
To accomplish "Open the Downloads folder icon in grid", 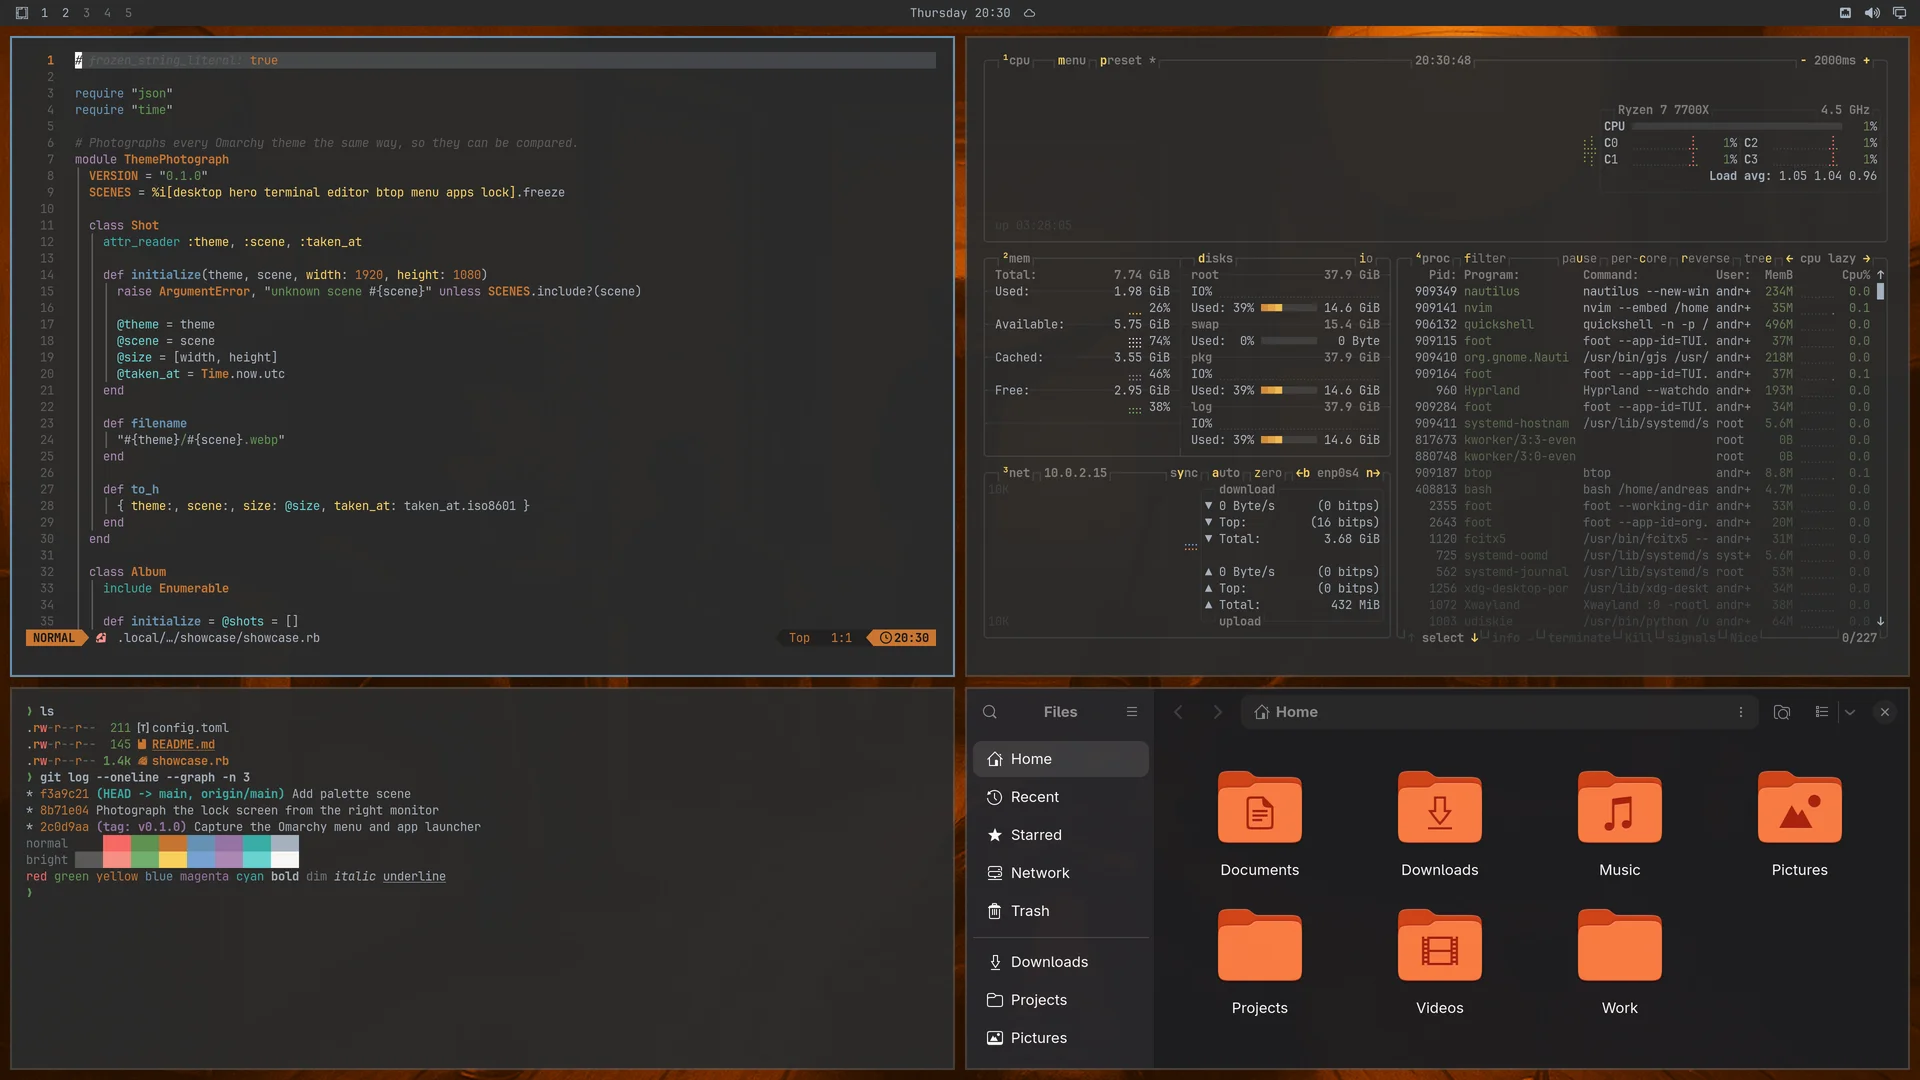I will [x=1440, y=808].
